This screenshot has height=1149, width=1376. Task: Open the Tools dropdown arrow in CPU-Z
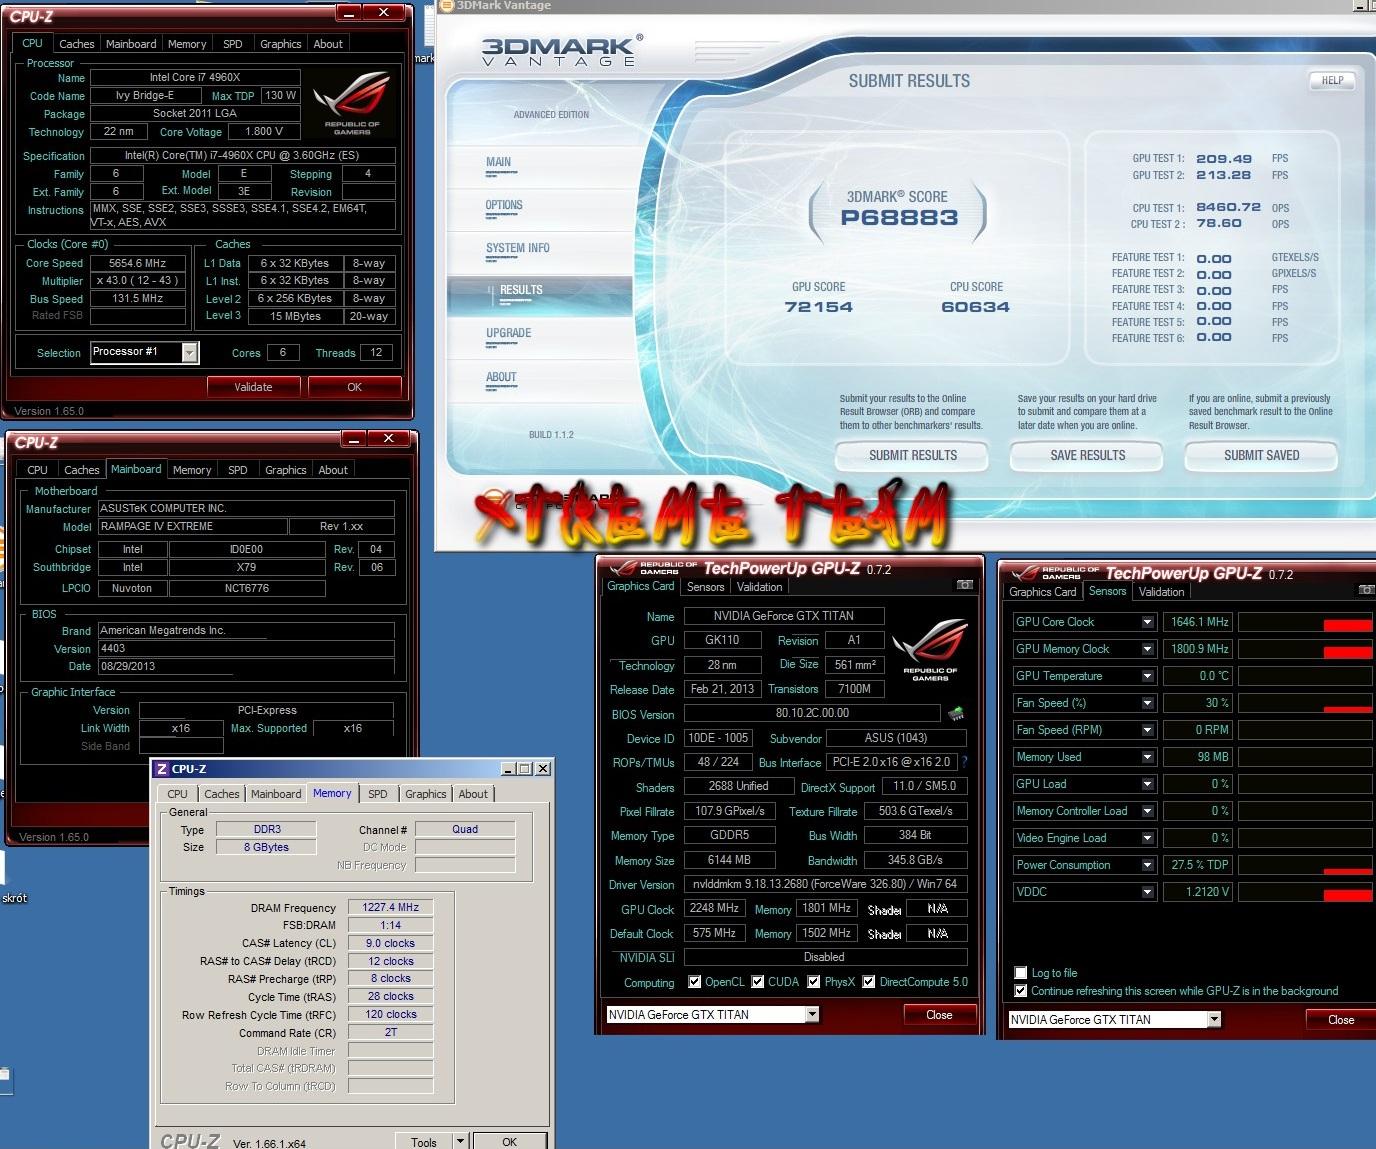(x=460, y=1141)
